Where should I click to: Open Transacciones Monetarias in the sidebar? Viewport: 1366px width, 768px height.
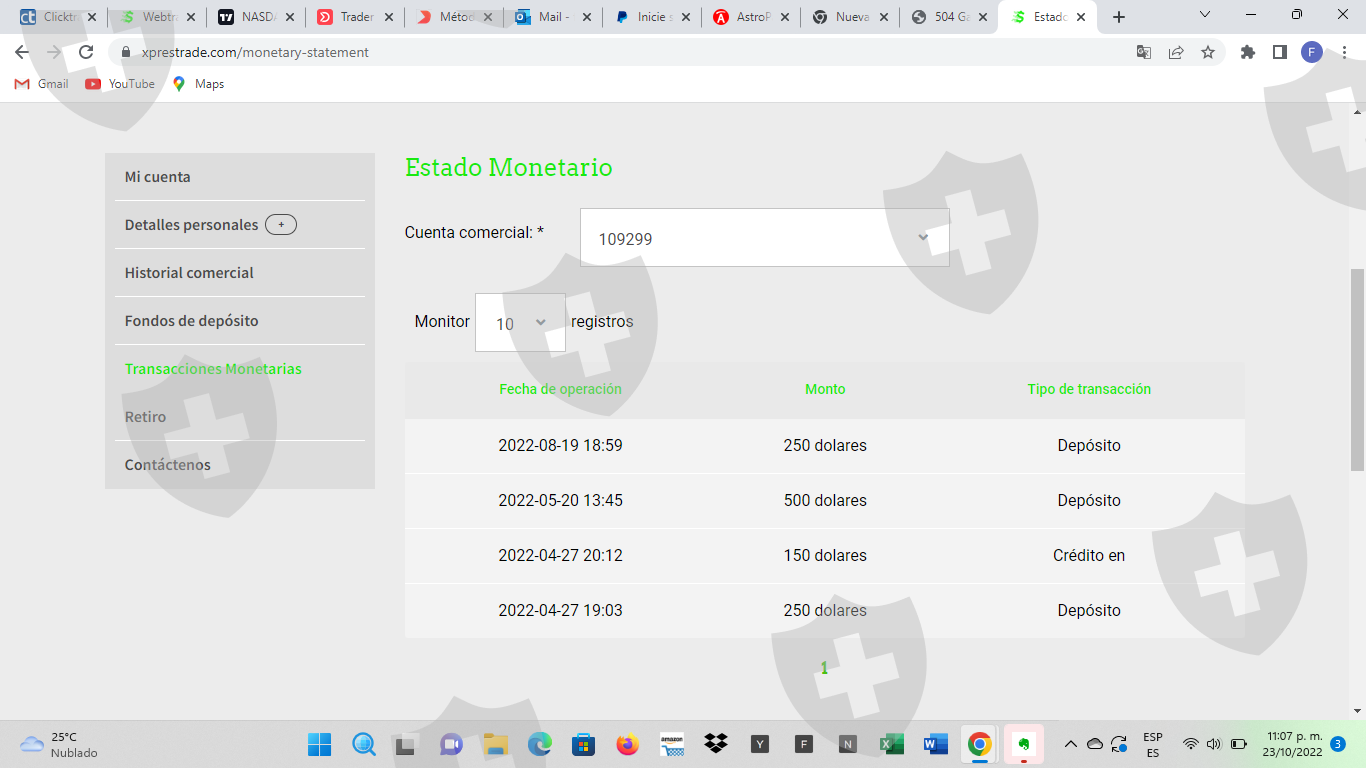coord(213,369)
